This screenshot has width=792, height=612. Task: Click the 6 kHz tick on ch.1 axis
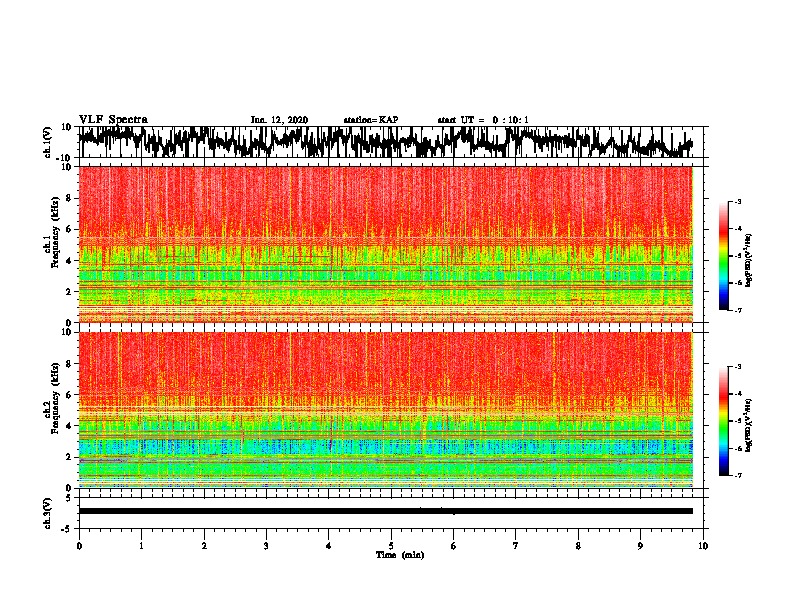pyautogui.click(x=69, y=229)
